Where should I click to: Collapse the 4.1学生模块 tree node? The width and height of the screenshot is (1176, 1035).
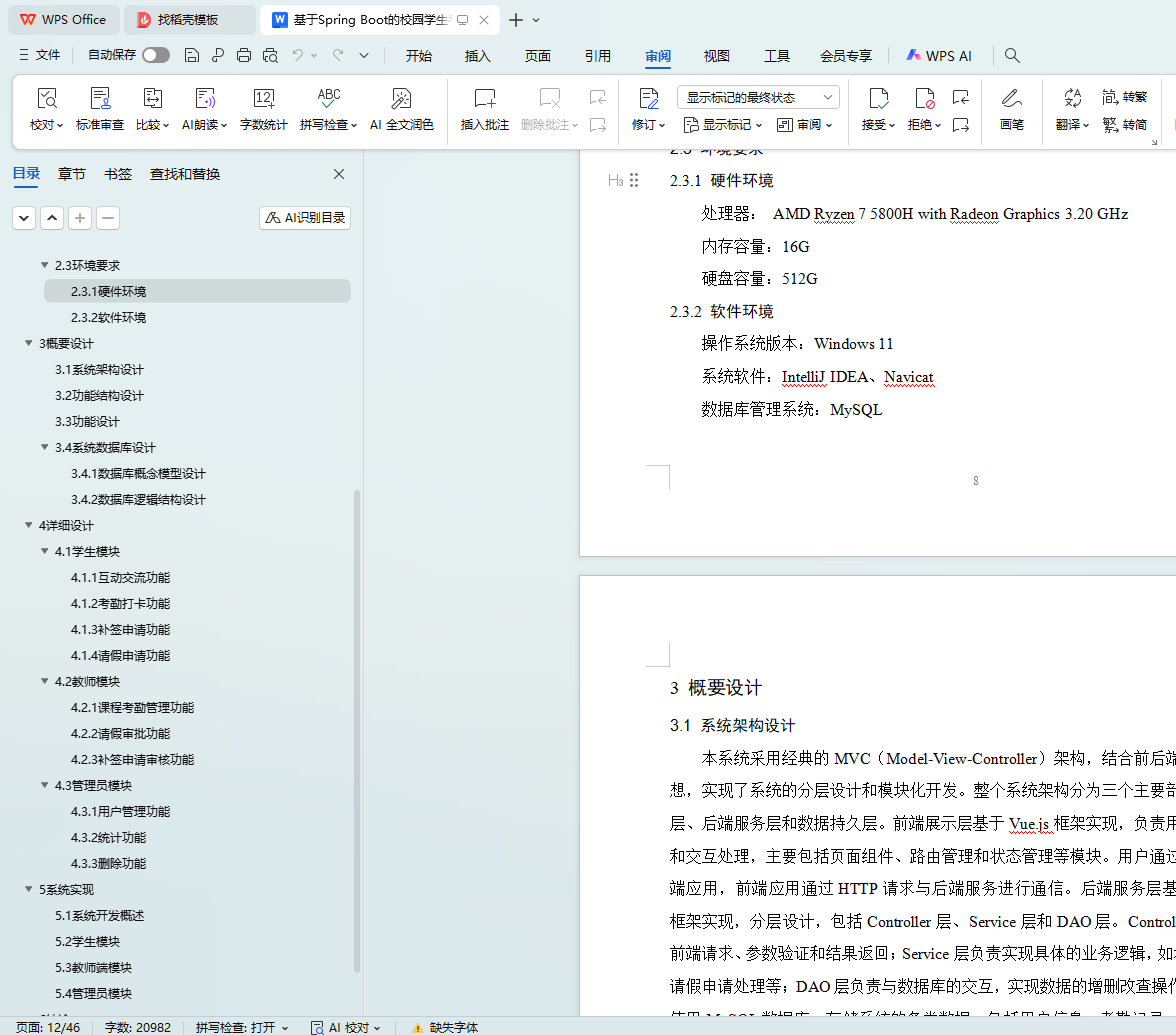point(45,552)
